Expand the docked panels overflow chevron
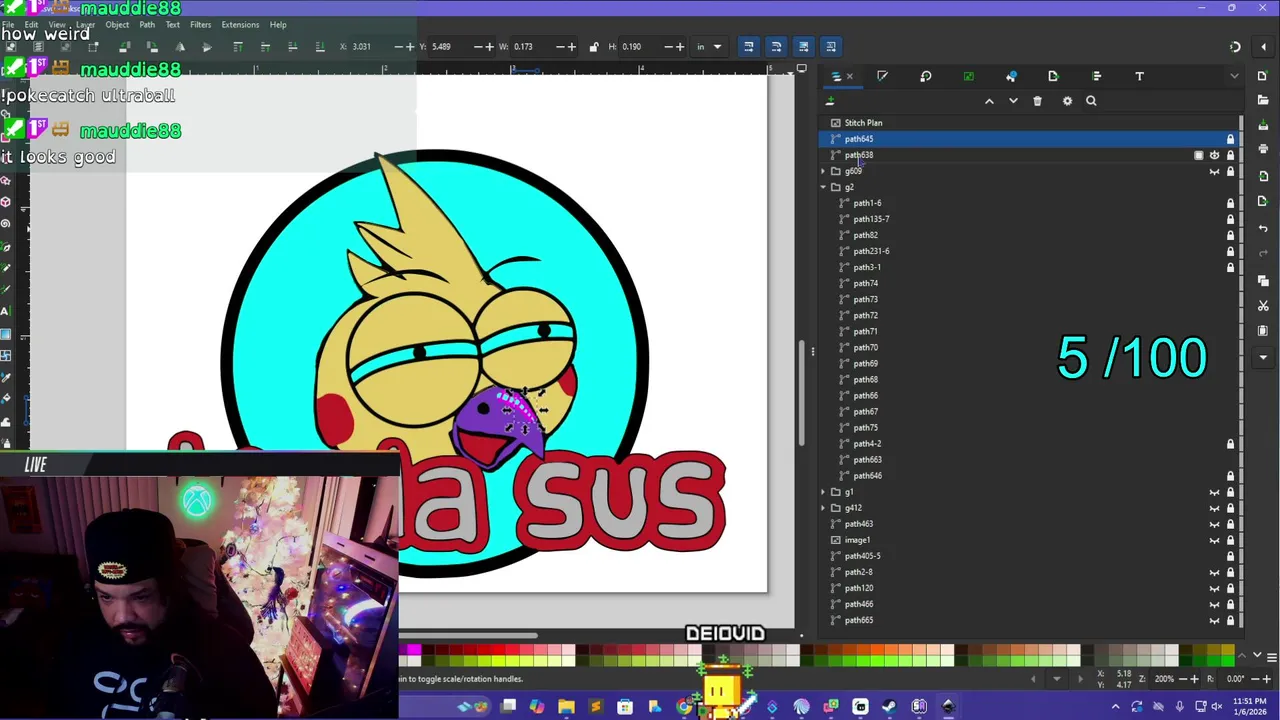This screenshot has height=720, width=1280. [x=1234, y=76]
